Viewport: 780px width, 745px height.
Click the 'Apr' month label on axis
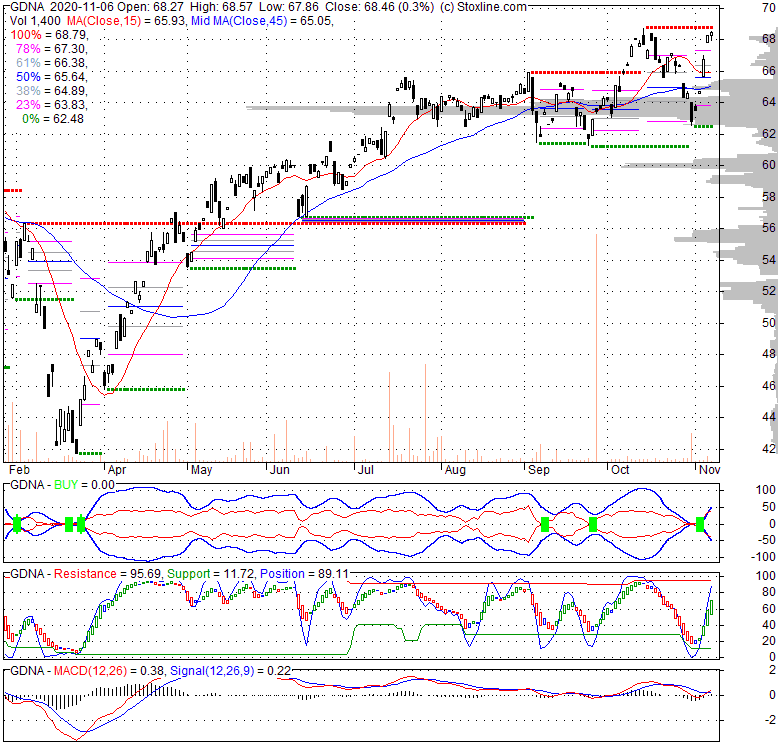117,470
